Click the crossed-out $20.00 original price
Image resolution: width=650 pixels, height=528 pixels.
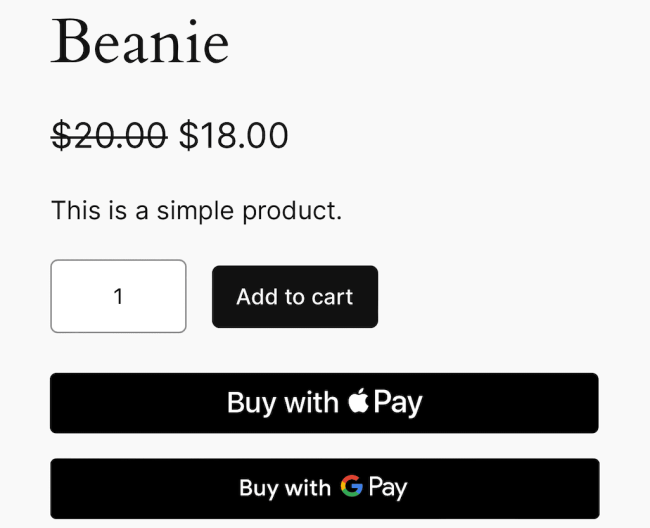tap(109, 134)
